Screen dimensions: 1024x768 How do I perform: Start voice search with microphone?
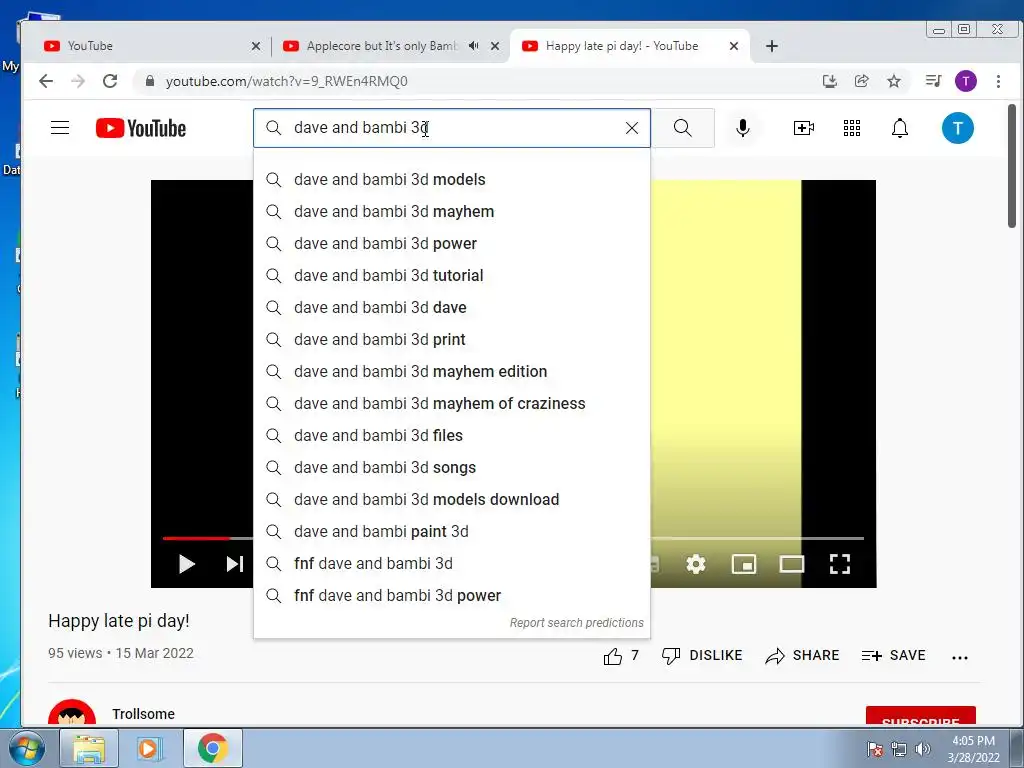743,128
